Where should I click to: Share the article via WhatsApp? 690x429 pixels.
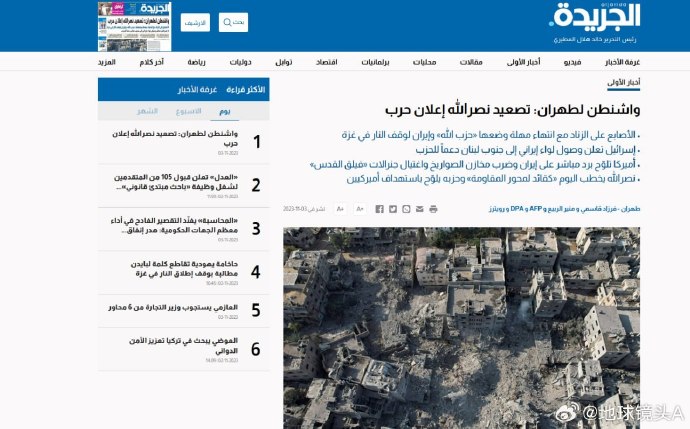coord(406,209)
